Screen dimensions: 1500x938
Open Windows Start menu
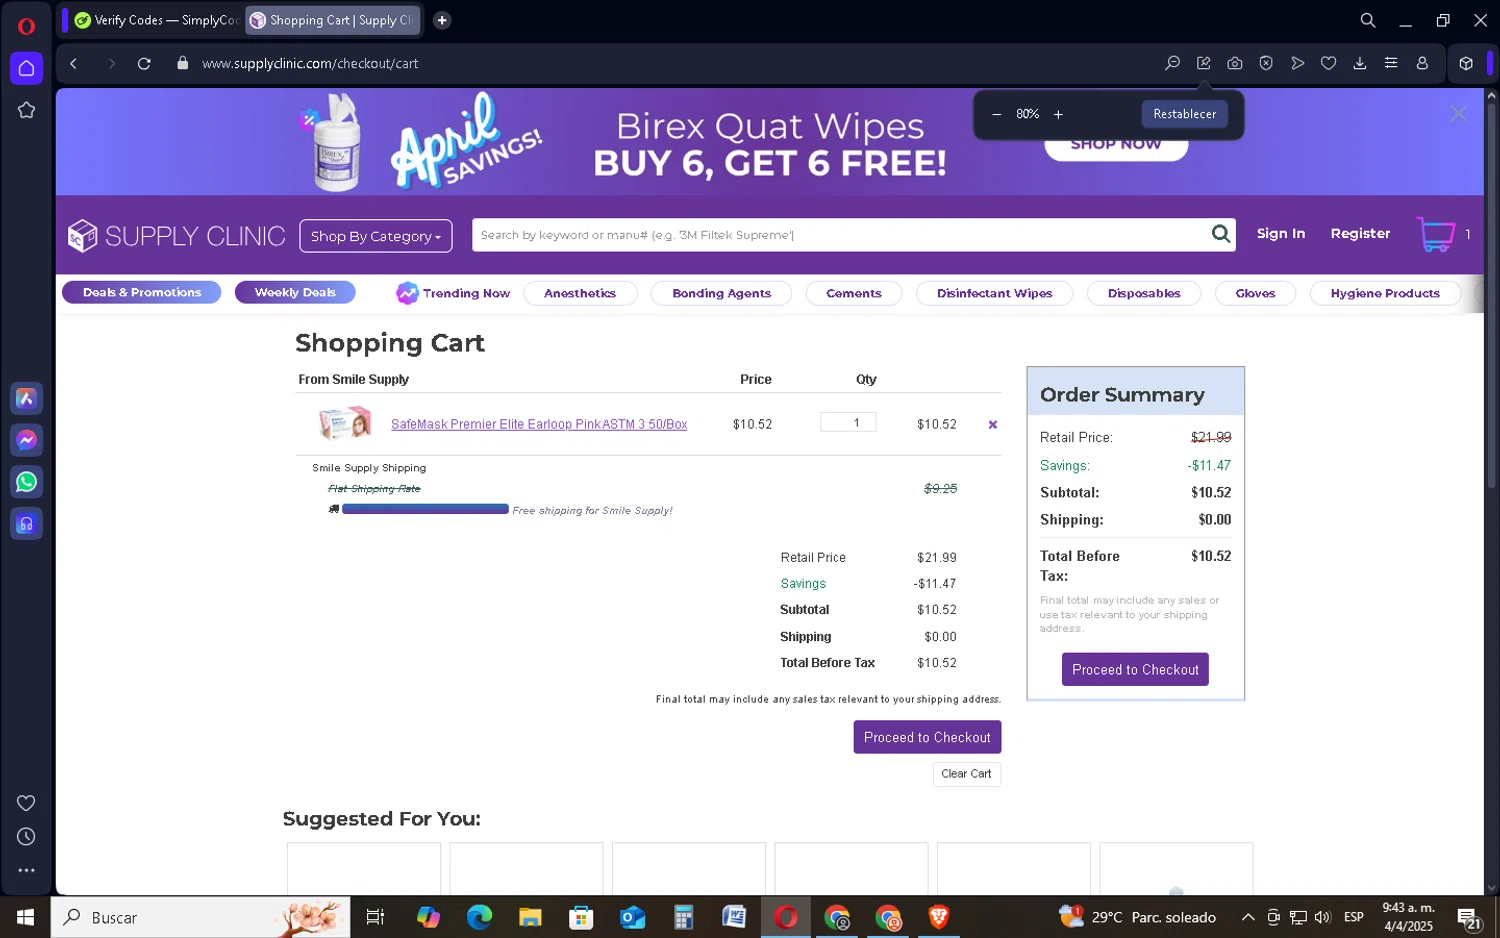click(25, 917)
